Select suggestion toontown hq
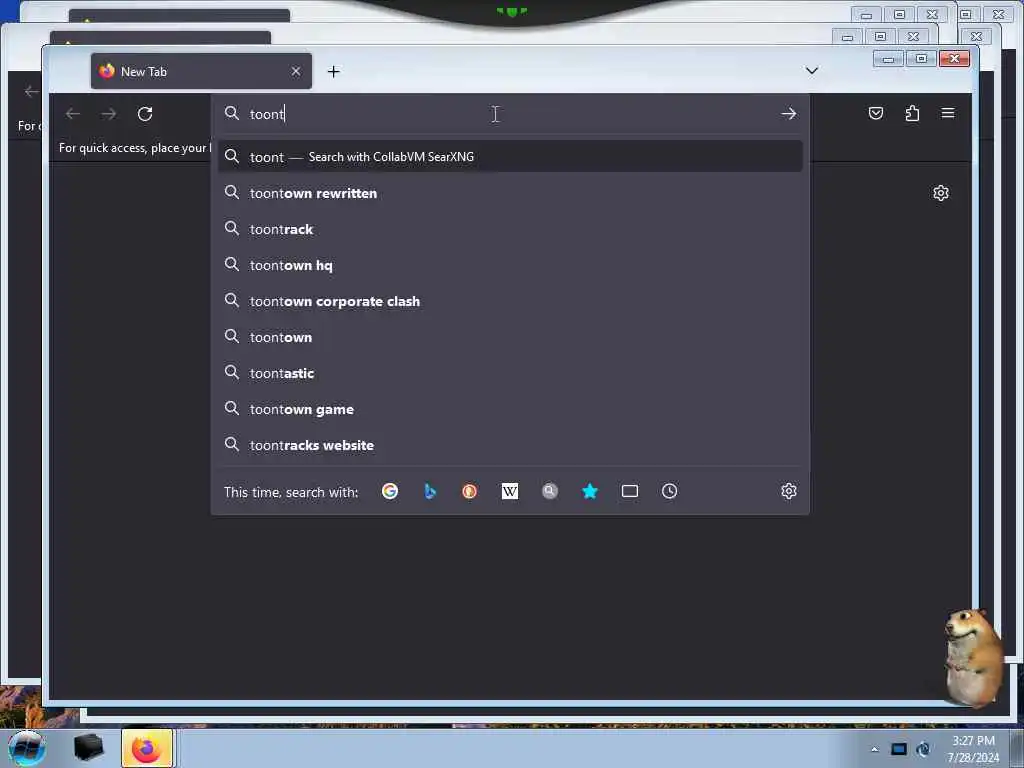The image size is (1024, 768). (x=510, y=265)
